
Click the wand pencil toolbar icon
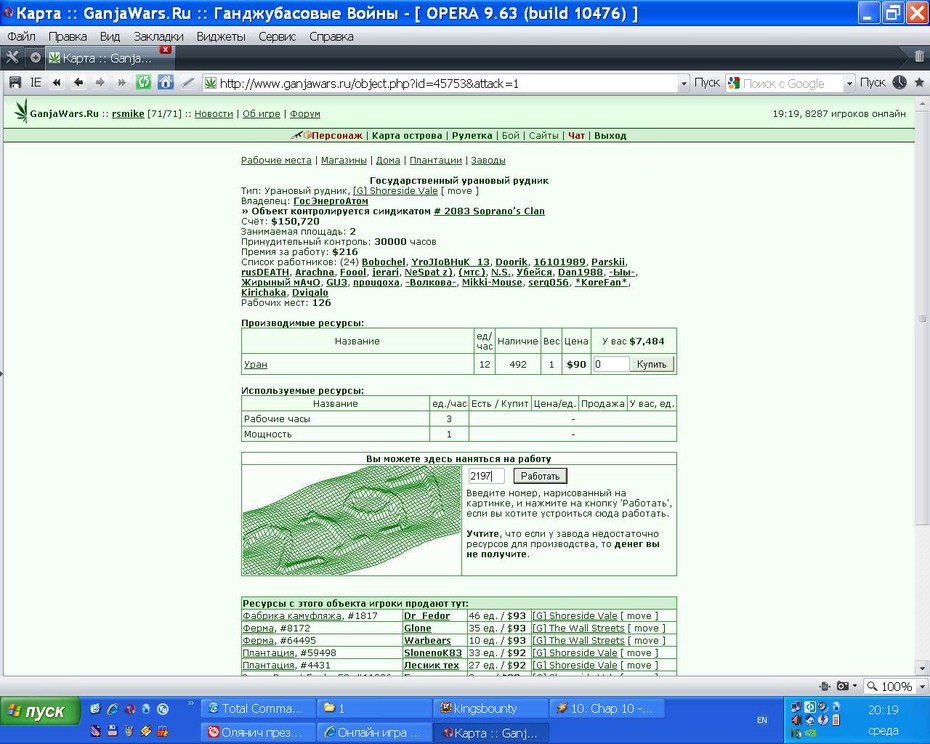[x=189, y=82]
